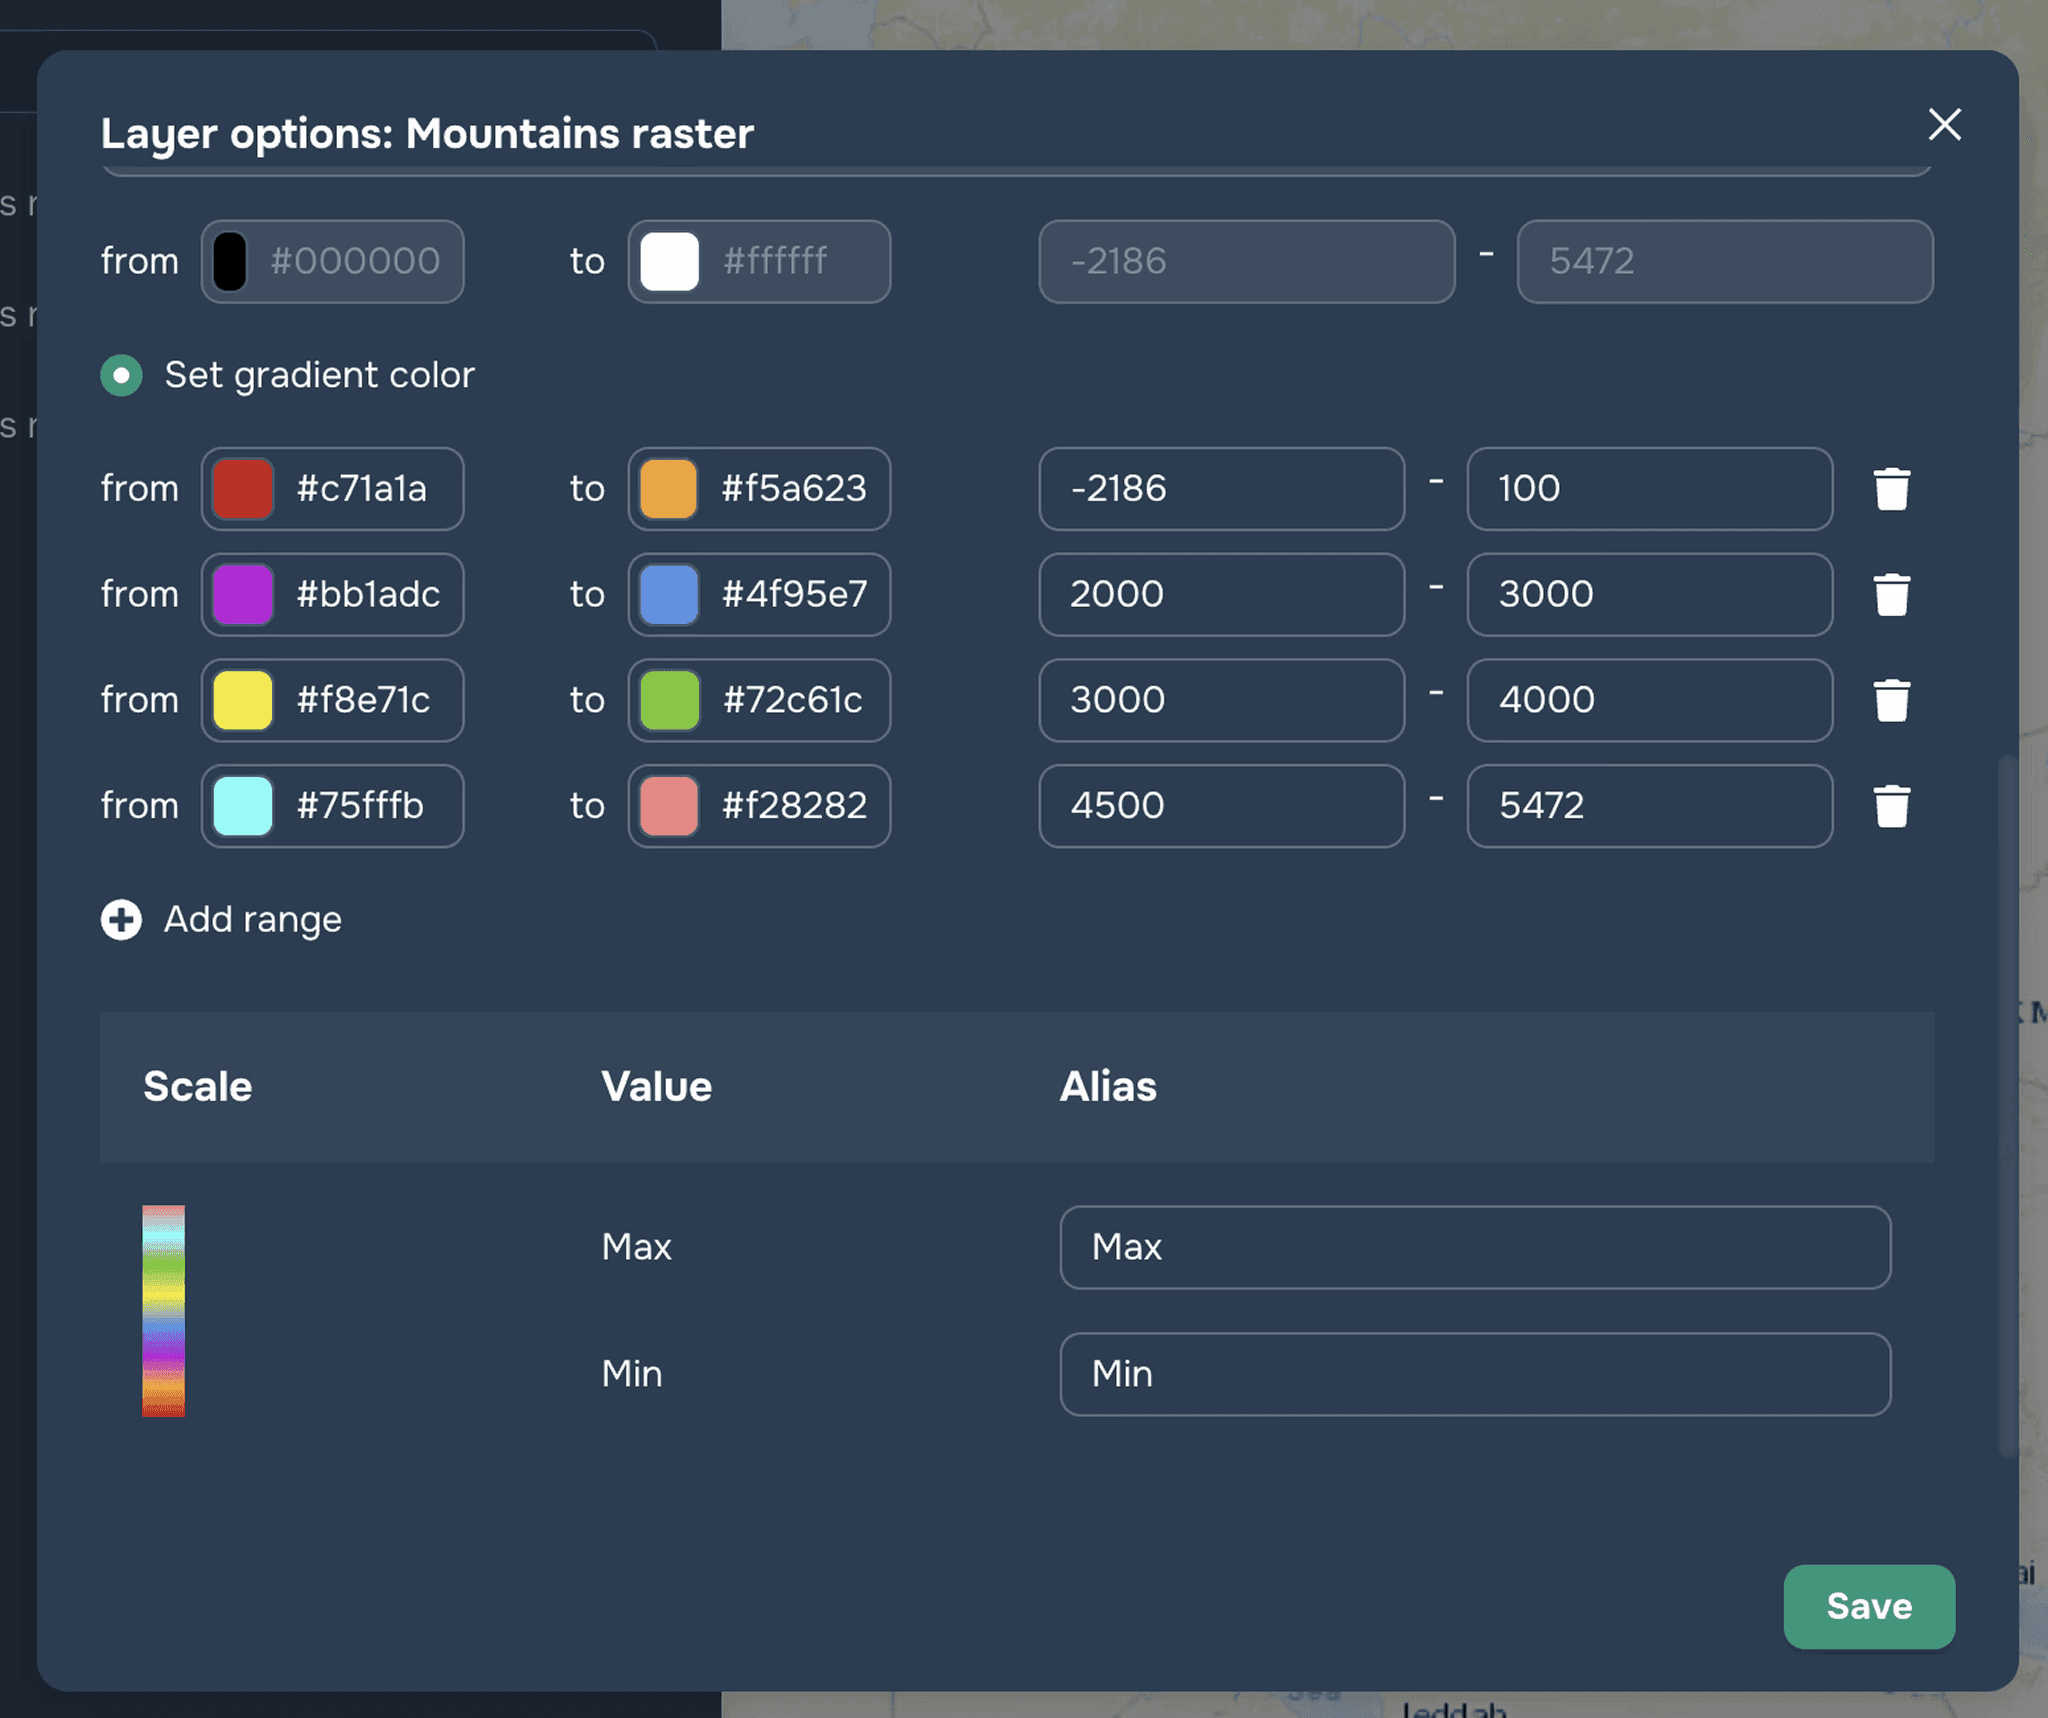Delete the 3000 to 4000 gradient range
This screenshot has width=2048, height=1718.
click(1891, 700)
